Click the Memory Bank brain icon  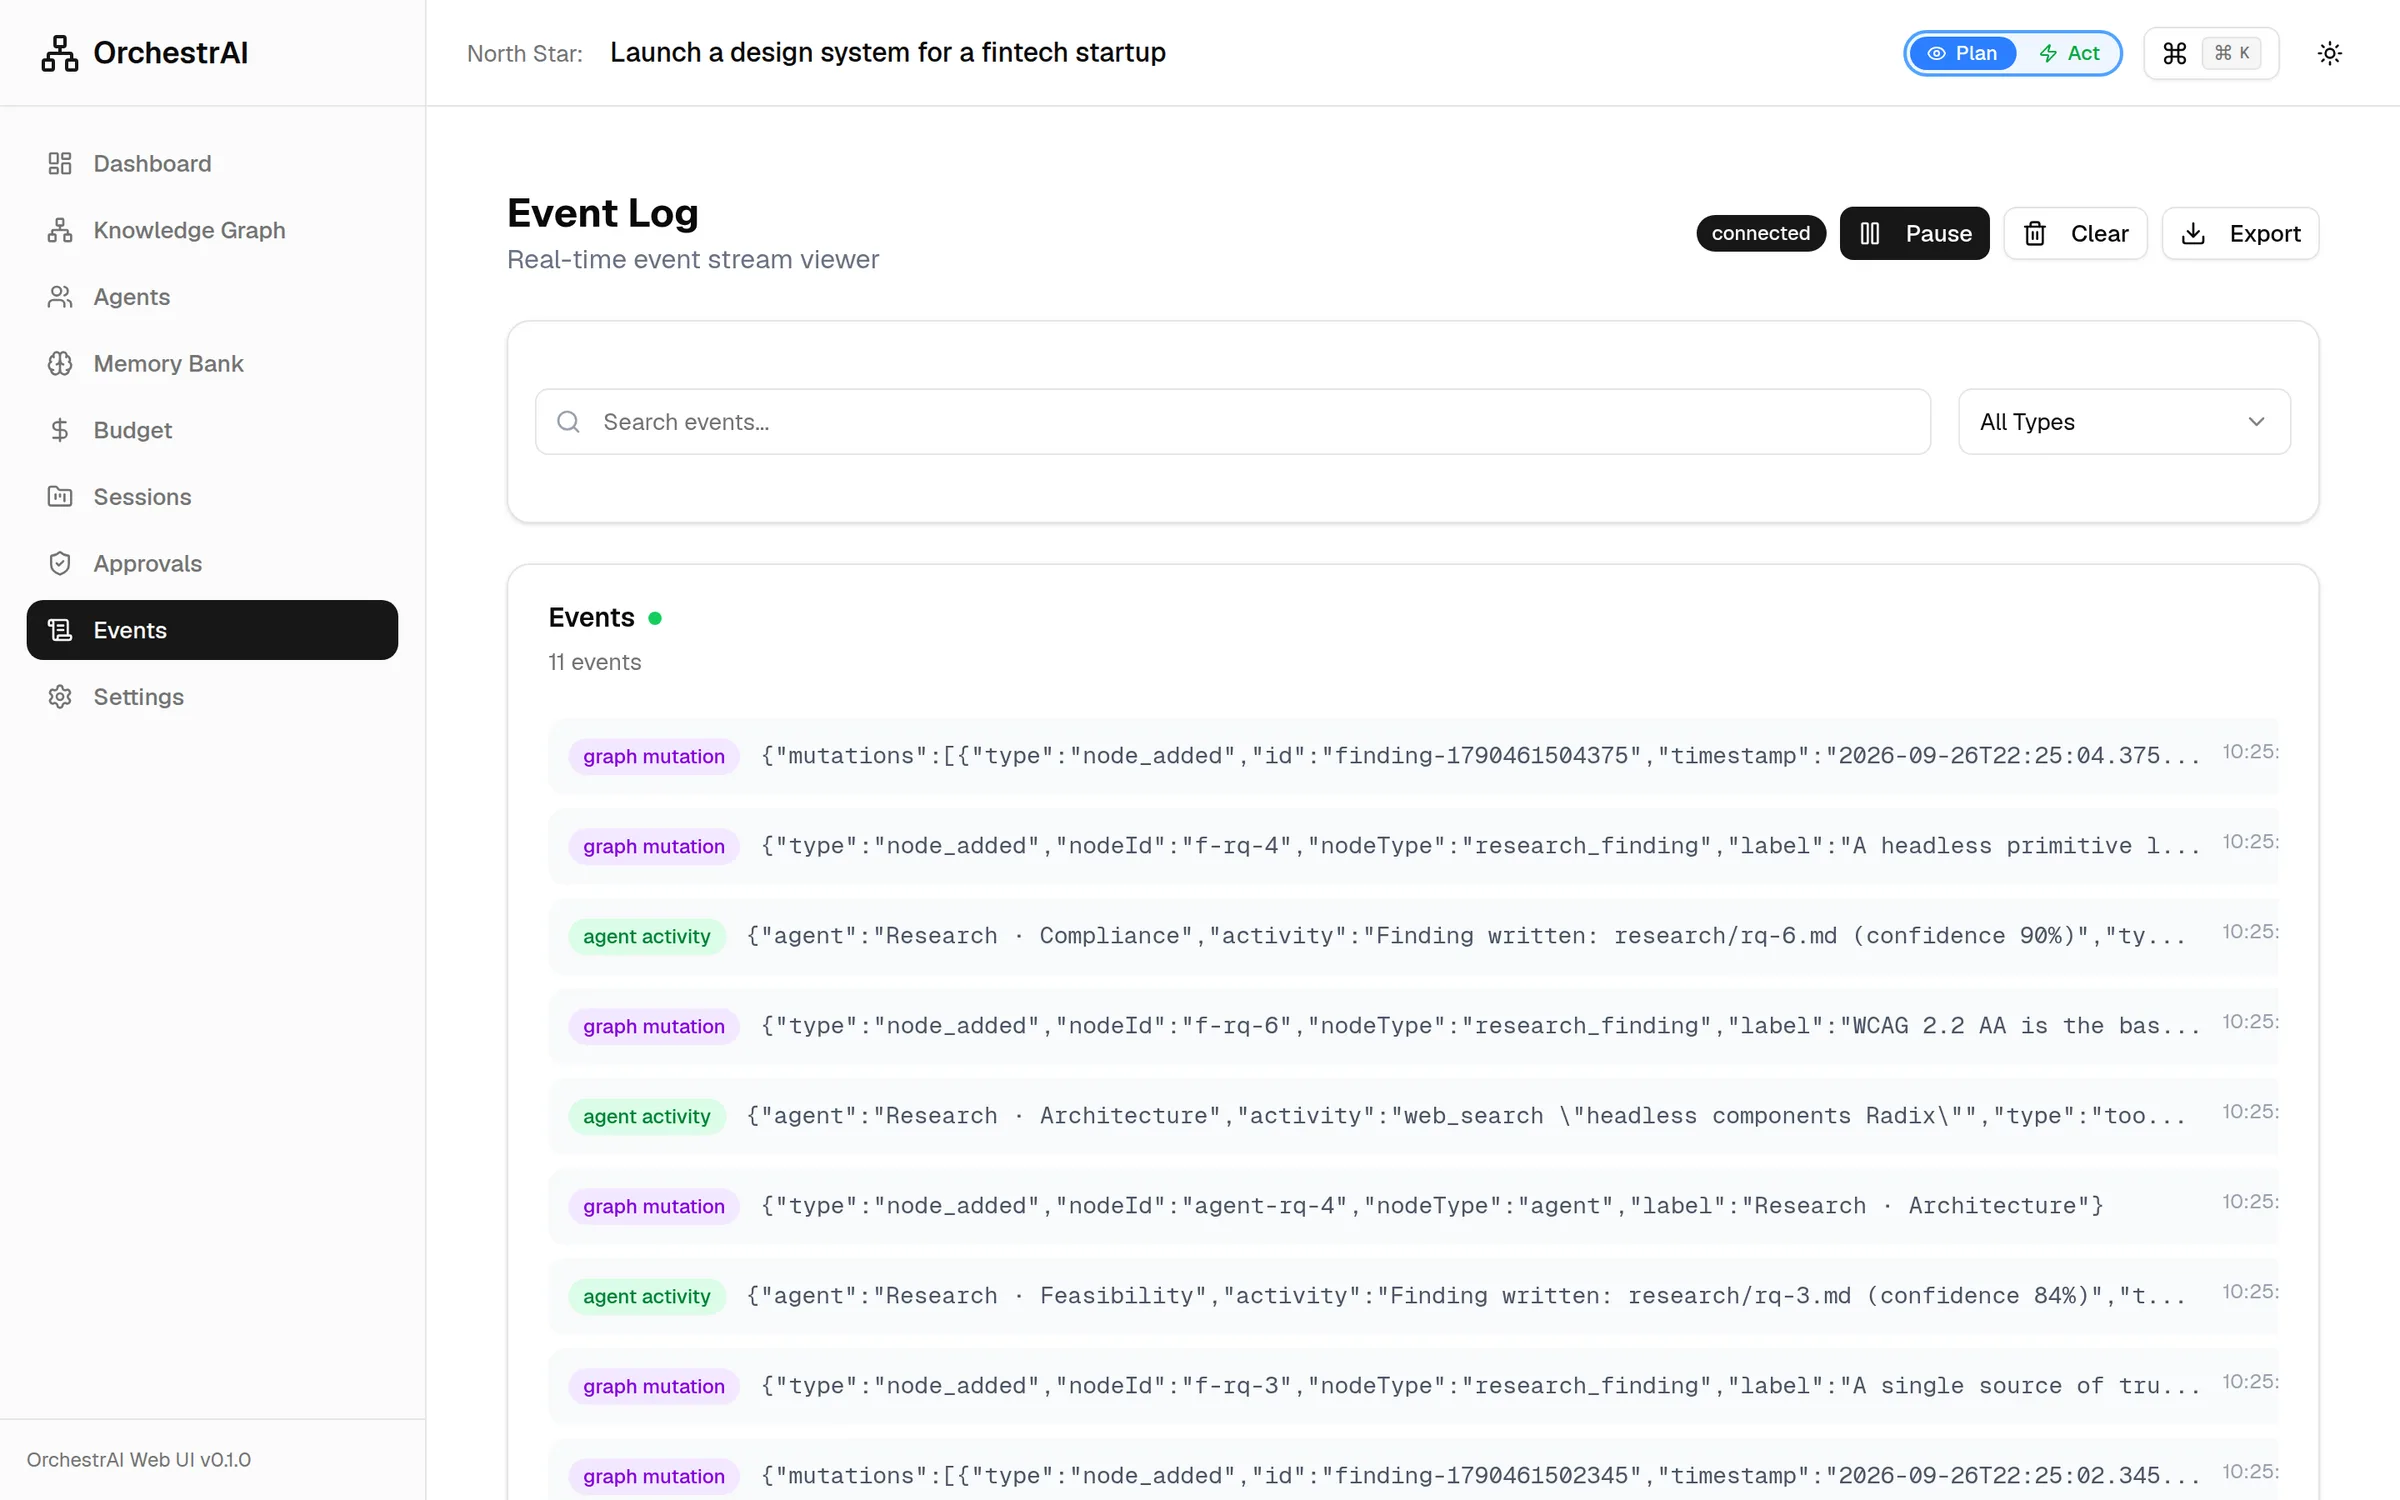coord(60,363)
